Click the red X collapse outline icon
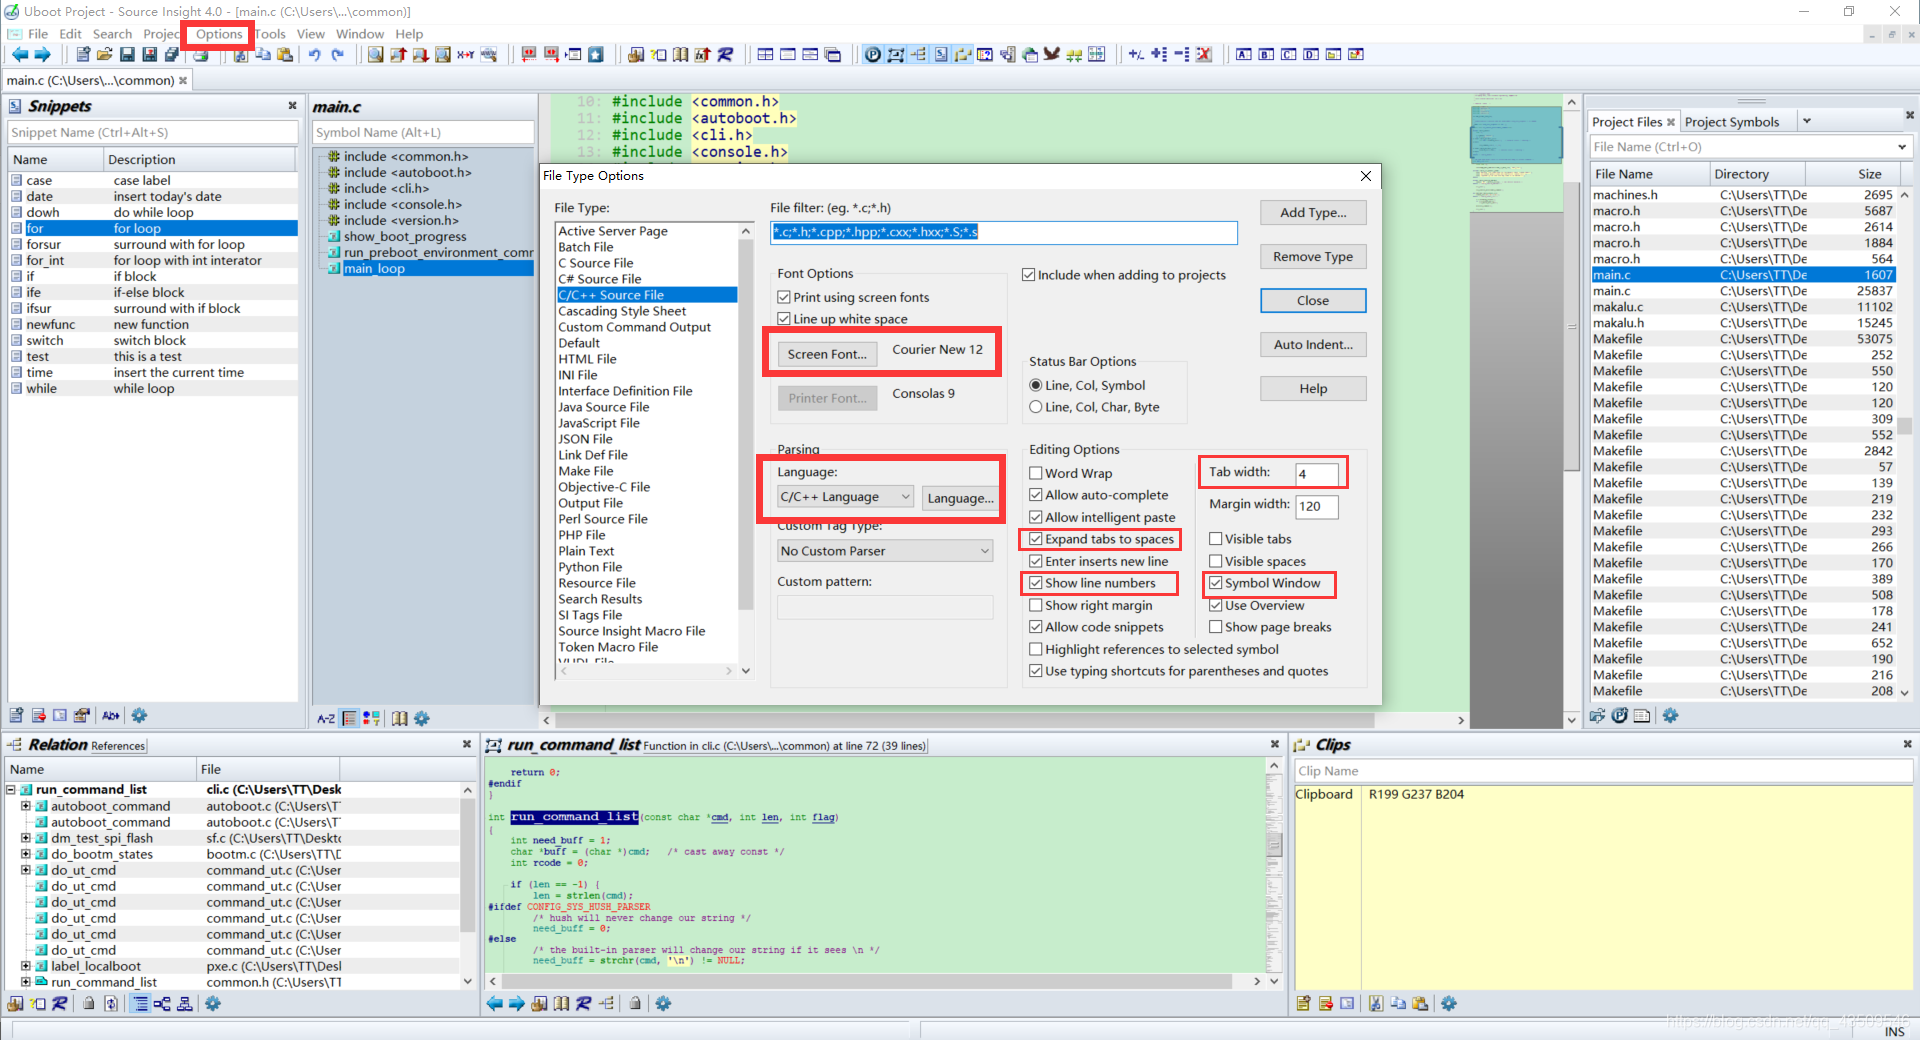1920x1040 pixels. point(1204,54)
